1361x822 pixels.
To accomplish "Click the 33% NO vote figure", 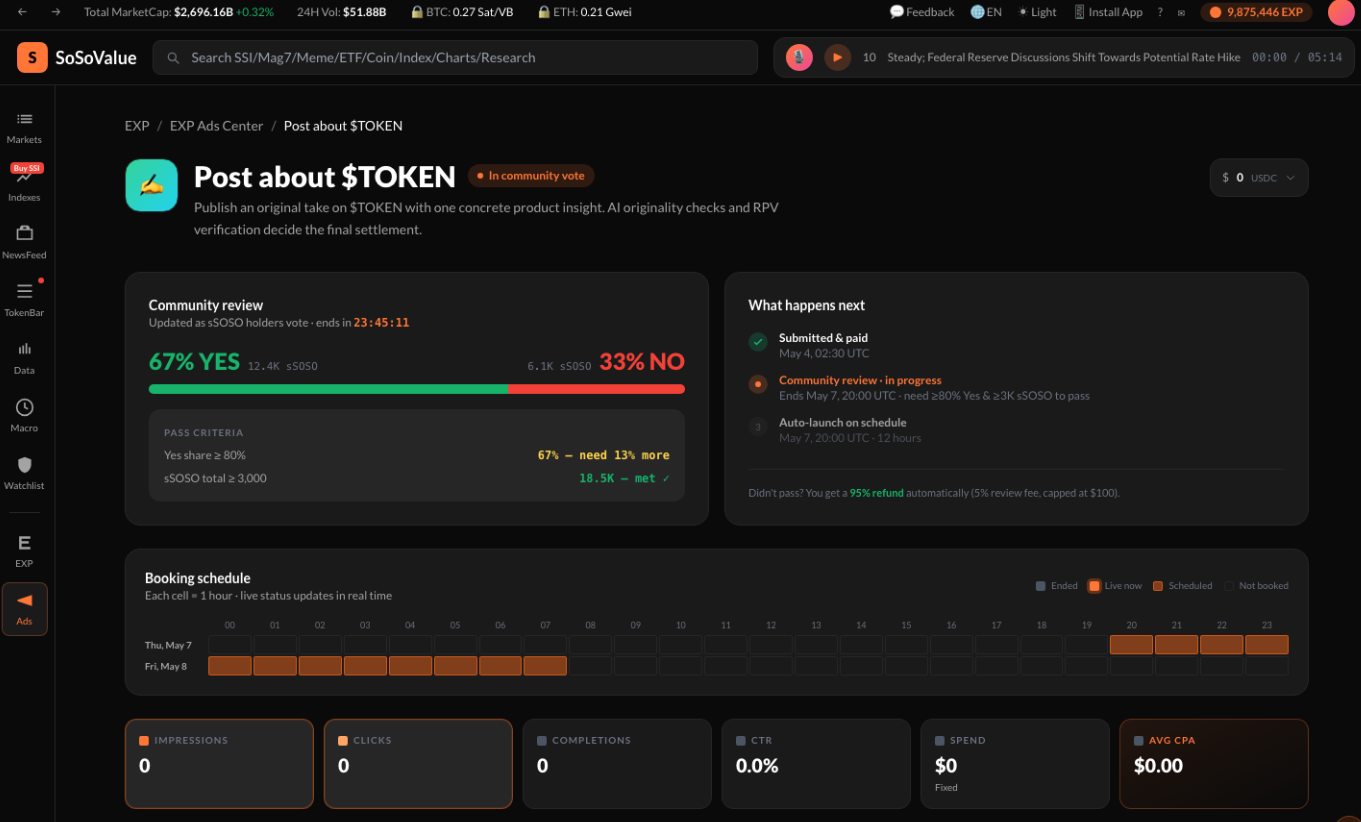I will (642, 362).
